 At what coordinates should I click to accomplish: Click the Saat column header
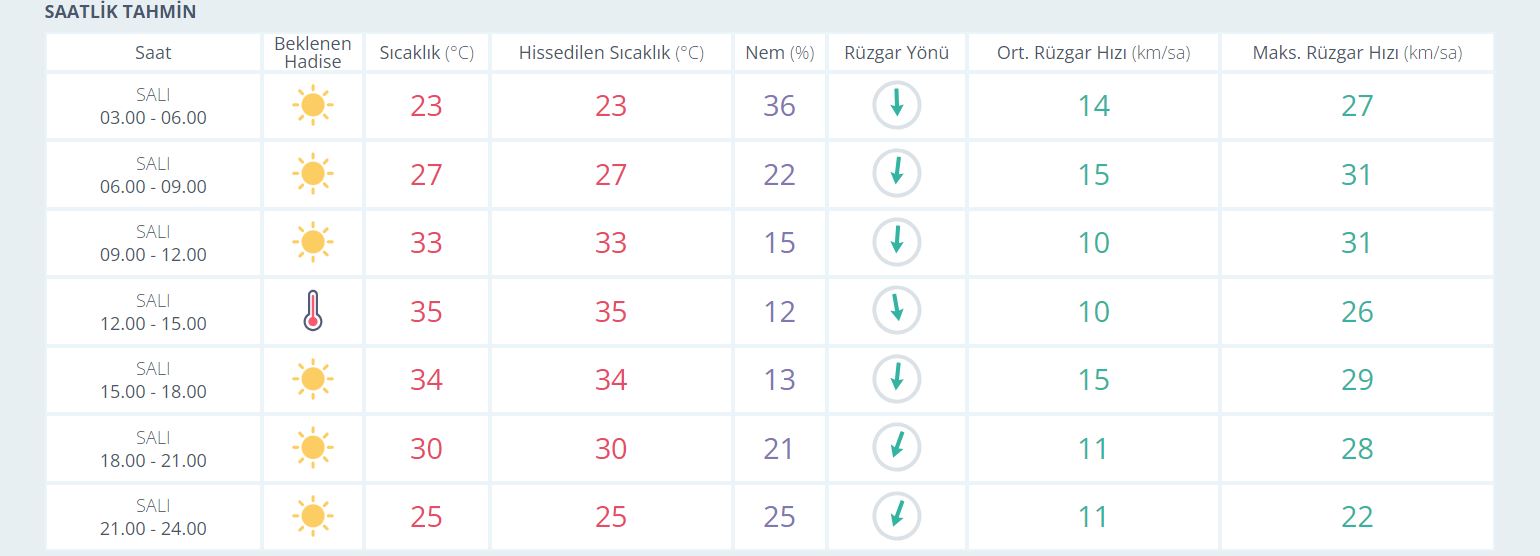pyautogui.click(x=153, y=53)
